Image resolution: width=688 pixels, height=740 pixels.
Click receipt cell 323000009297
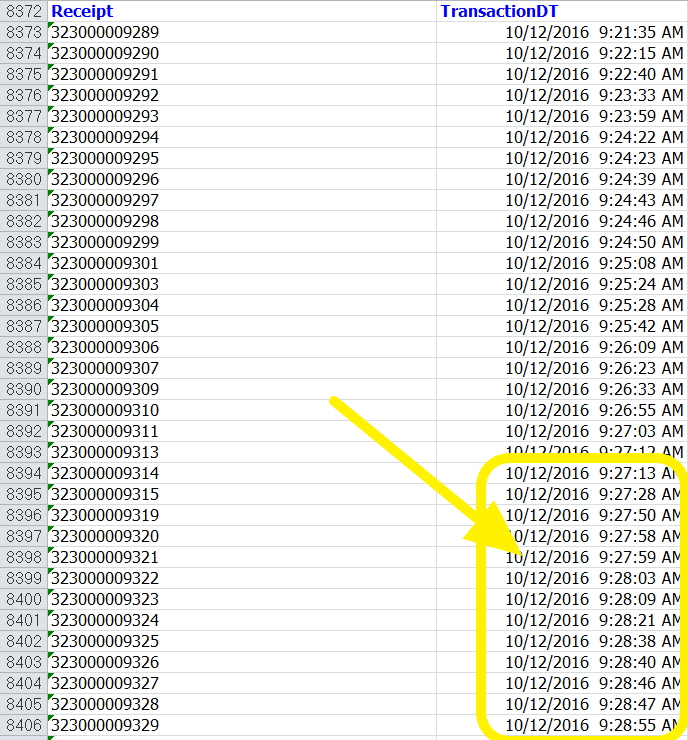(242, 200)
